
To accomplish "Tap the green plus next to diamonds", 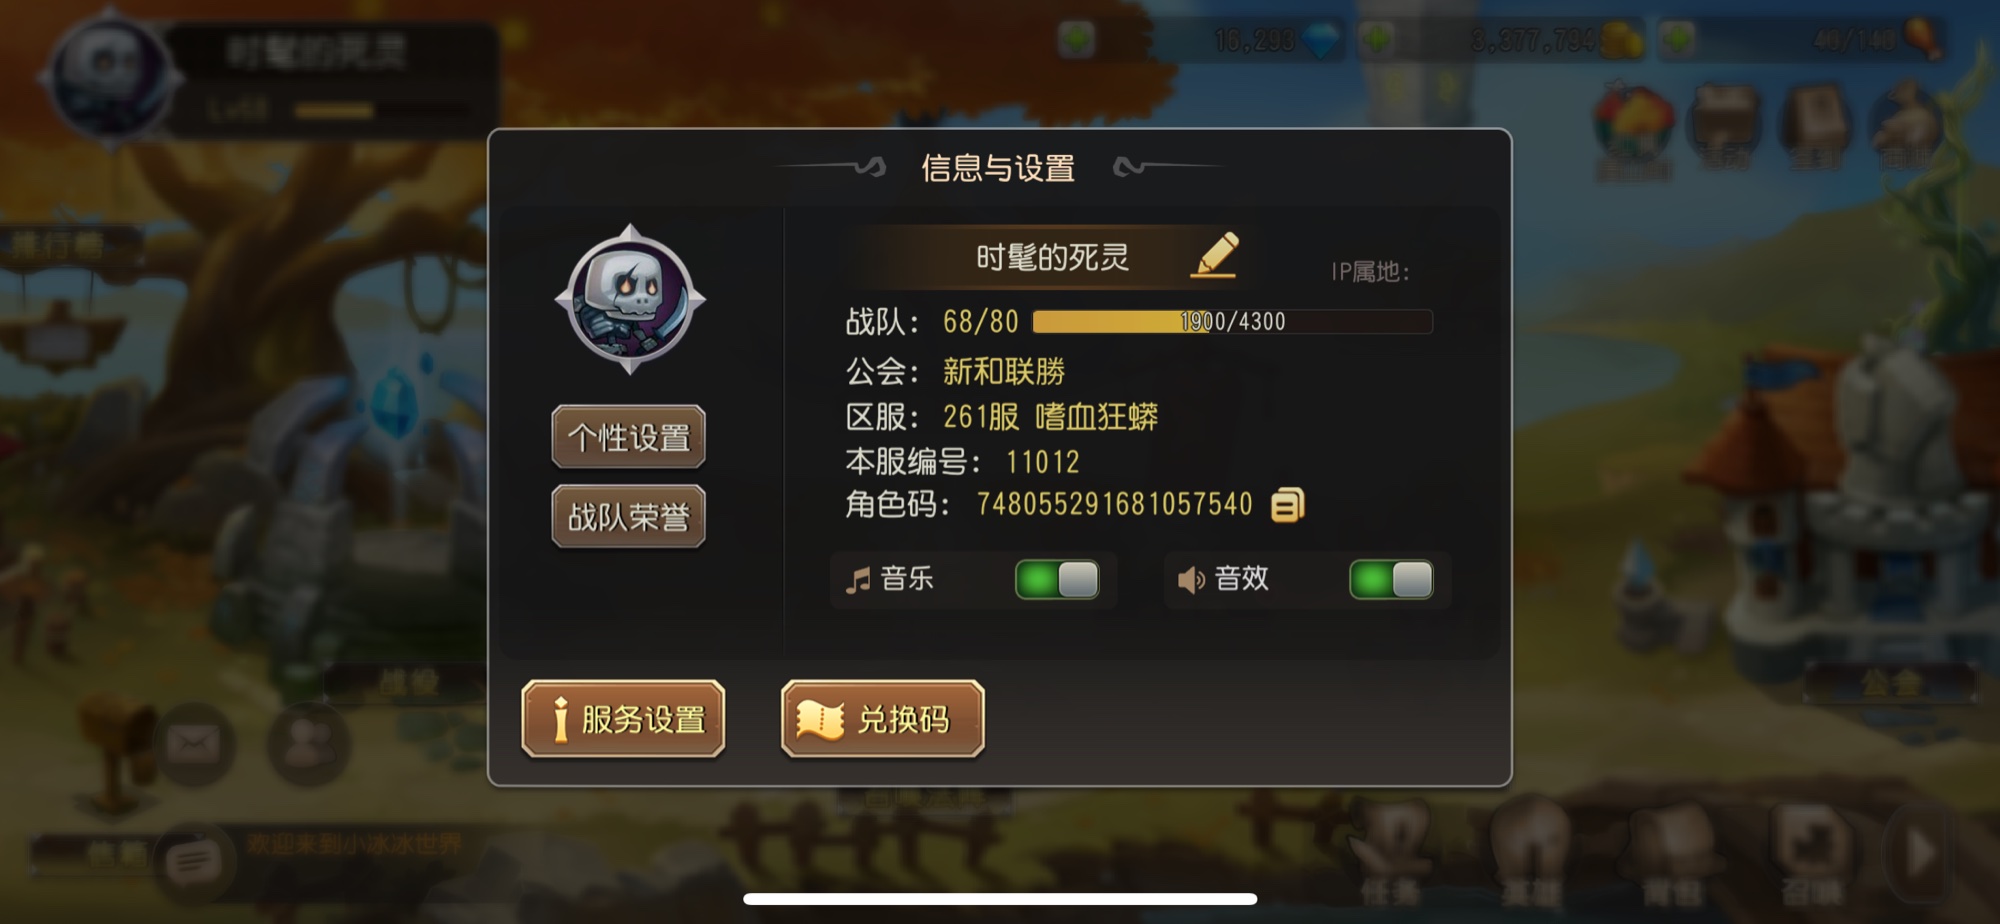I will tap(1076, 40).
